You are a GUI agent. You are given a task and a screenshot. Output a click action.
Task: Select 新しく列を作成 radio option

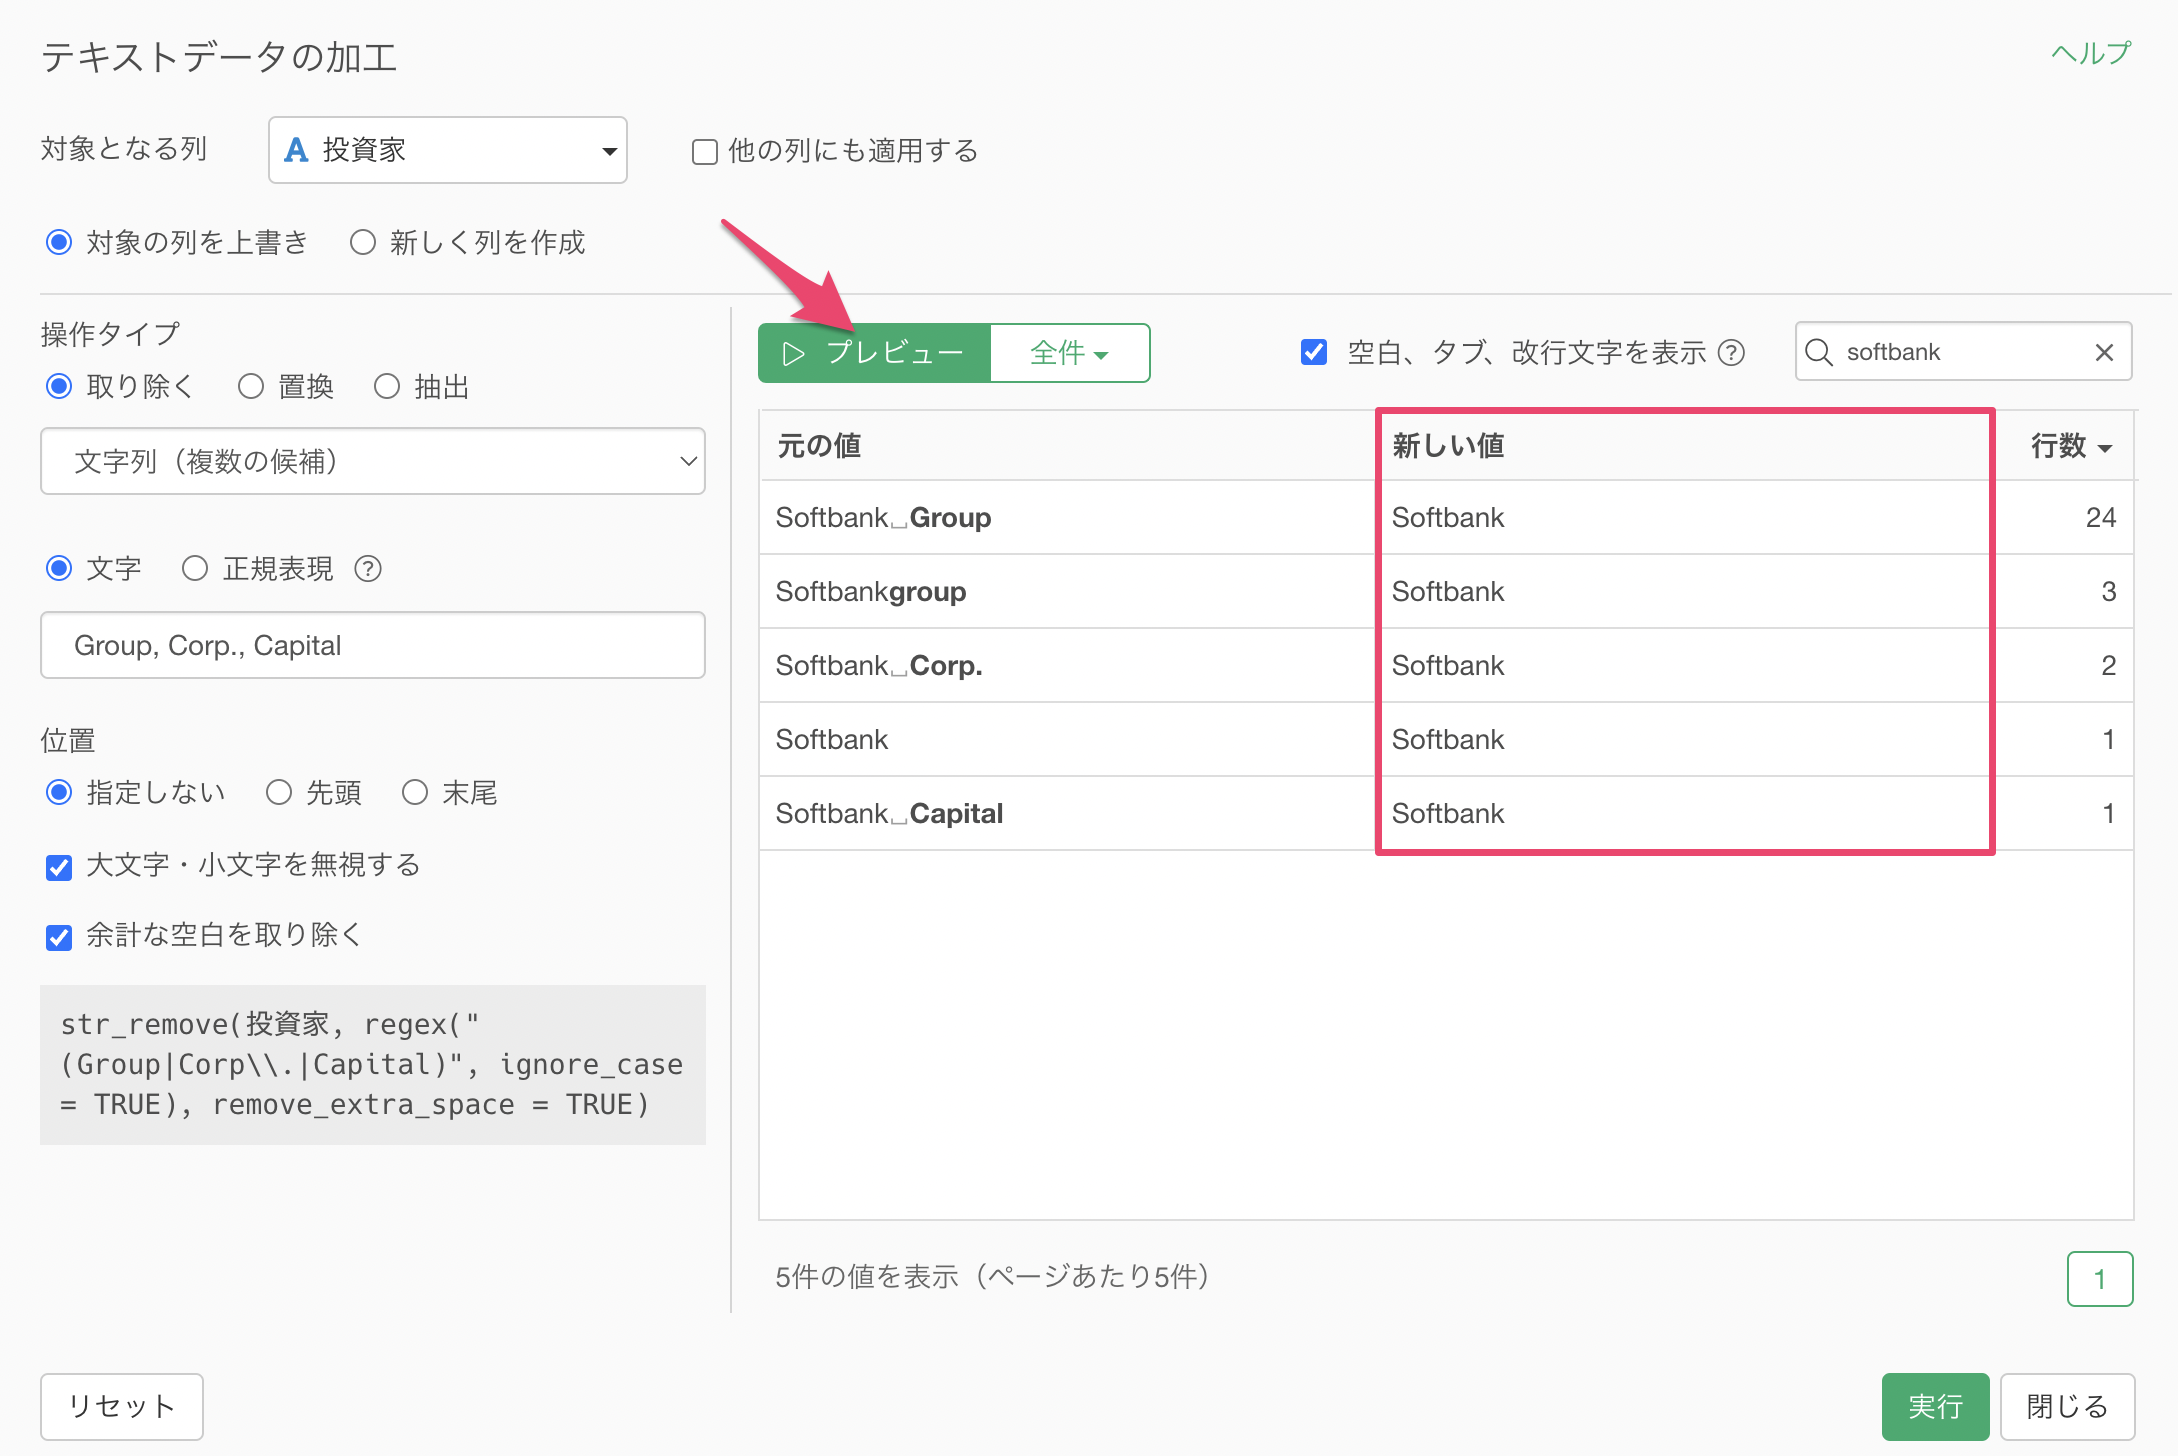pos(363,242)
